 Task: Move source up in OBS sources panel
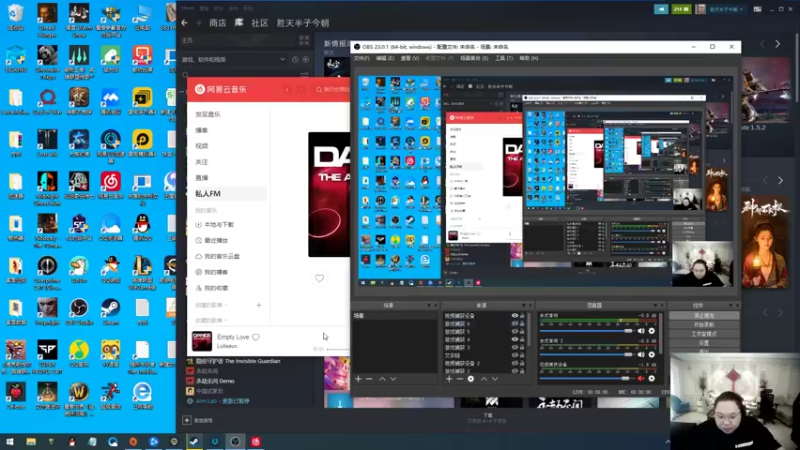484,379
